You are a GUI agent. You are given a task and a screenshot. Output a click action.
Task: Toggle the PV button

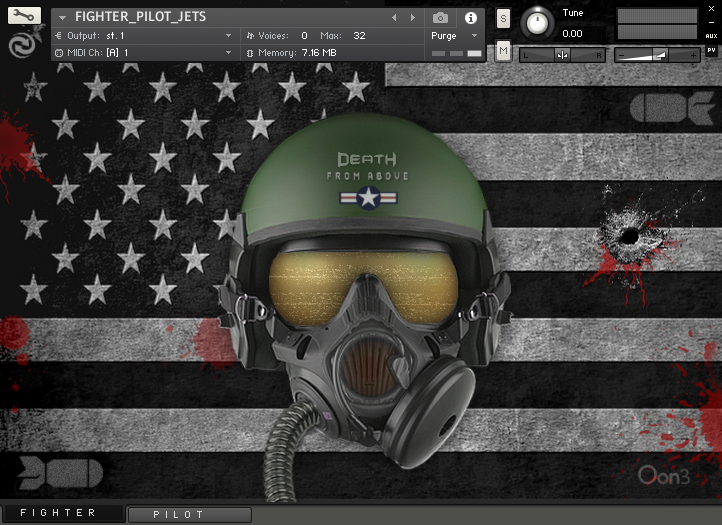711,50
